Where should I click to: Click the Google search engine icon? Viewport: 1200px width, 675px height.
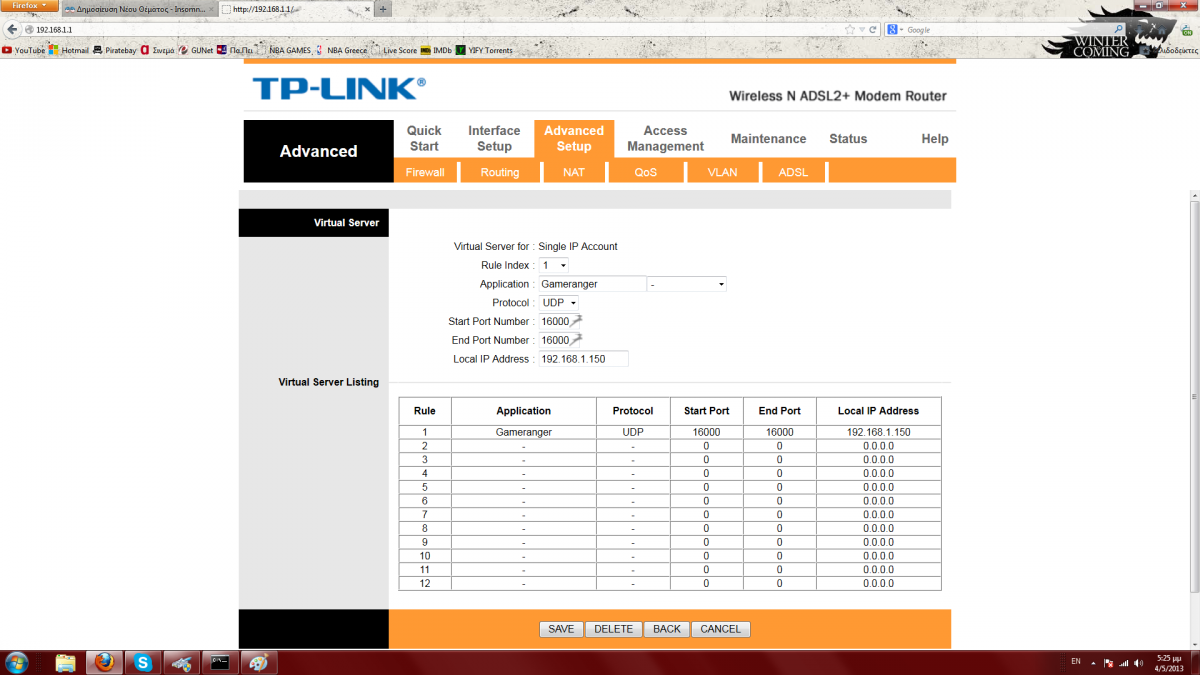click(x=892, y=30)
